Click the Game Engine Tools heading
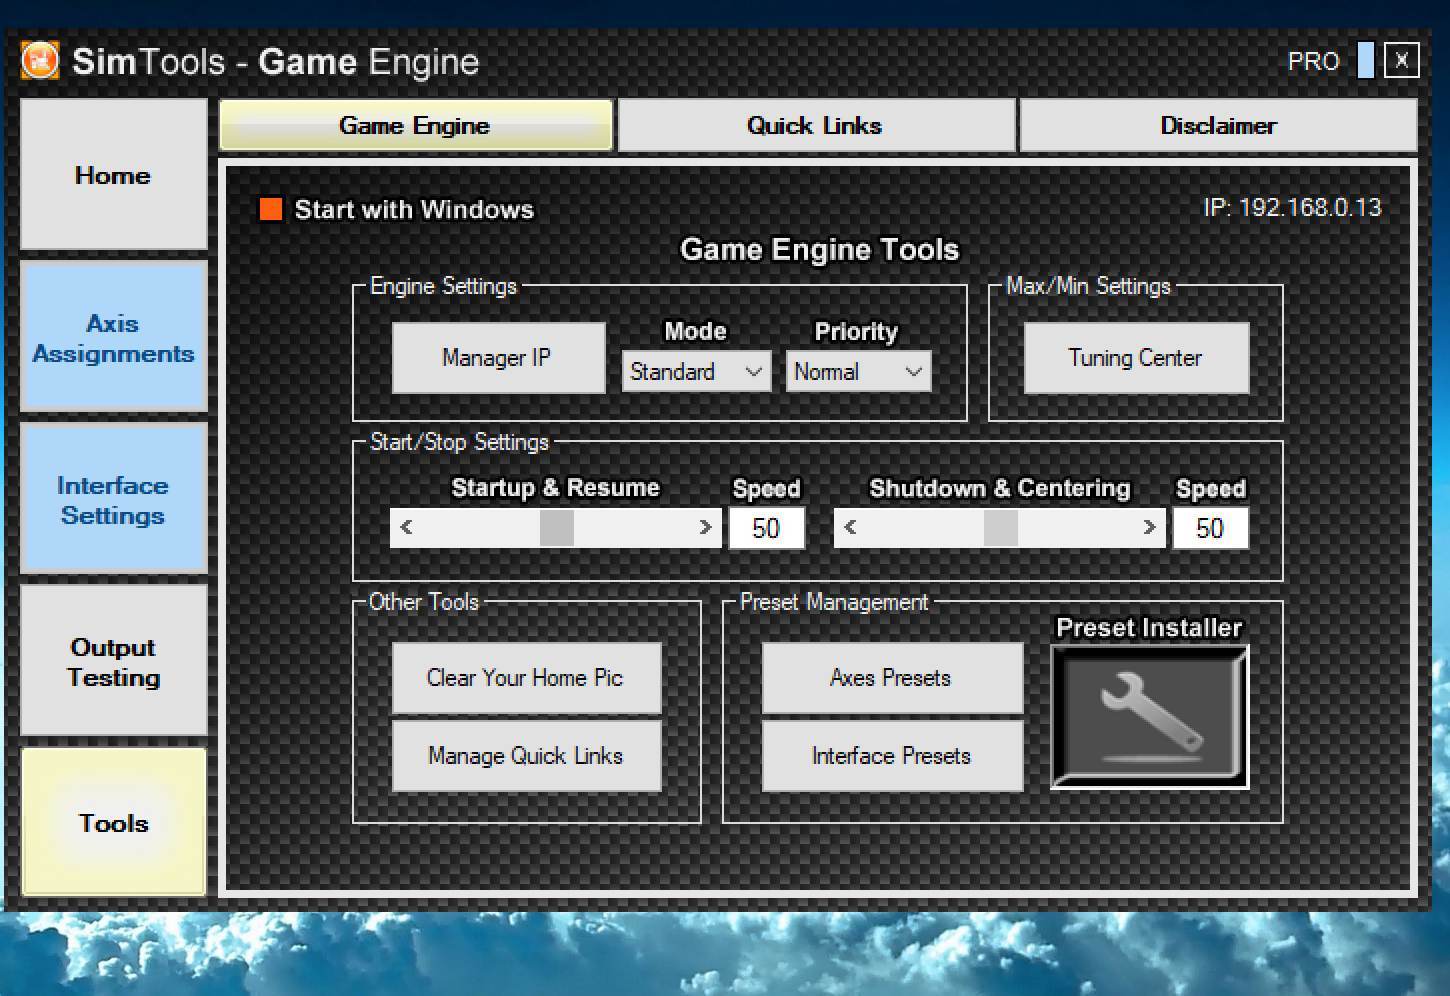Screen dimensions: 1450x996 coord(819,249)
